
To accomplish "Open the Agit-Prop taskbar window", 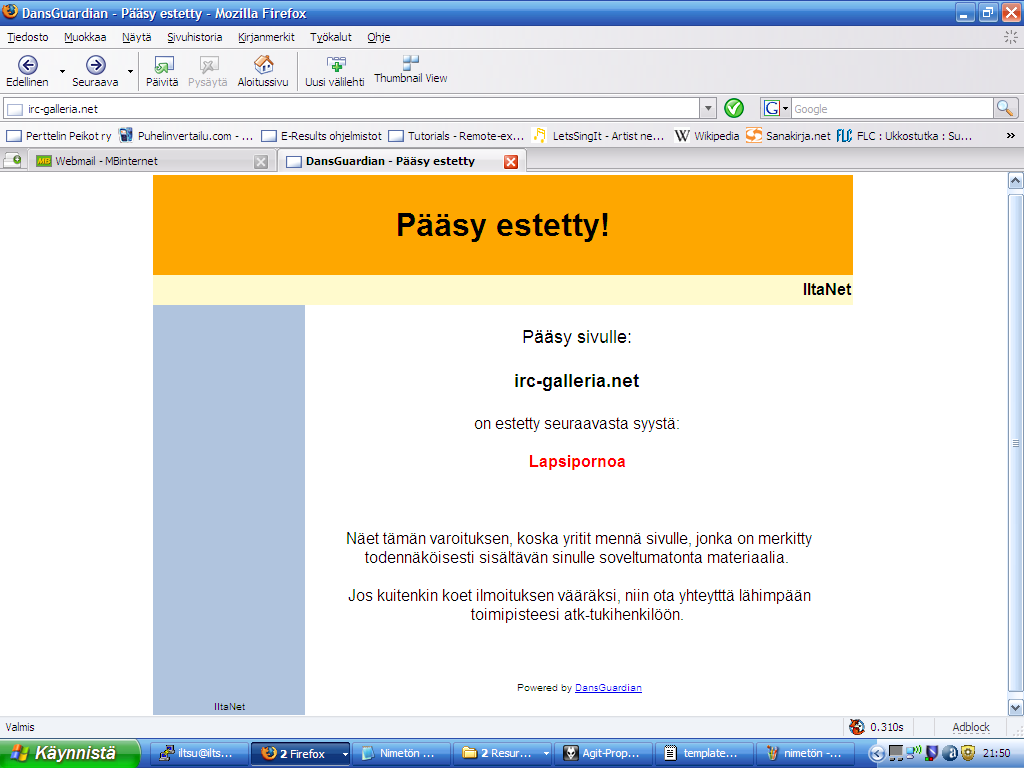I will [x=603, y=754].
